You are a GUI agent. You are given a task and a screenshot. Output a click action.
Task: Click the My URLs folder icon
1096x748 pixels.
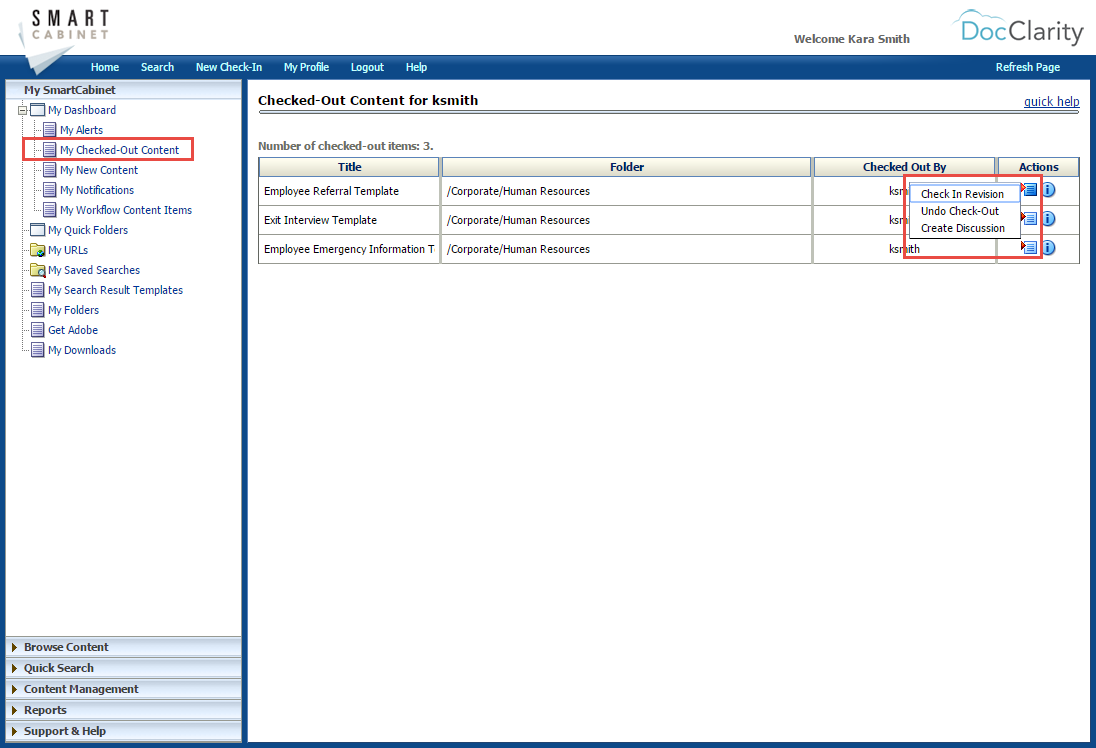pyautogui.click(x=40, y=250)
